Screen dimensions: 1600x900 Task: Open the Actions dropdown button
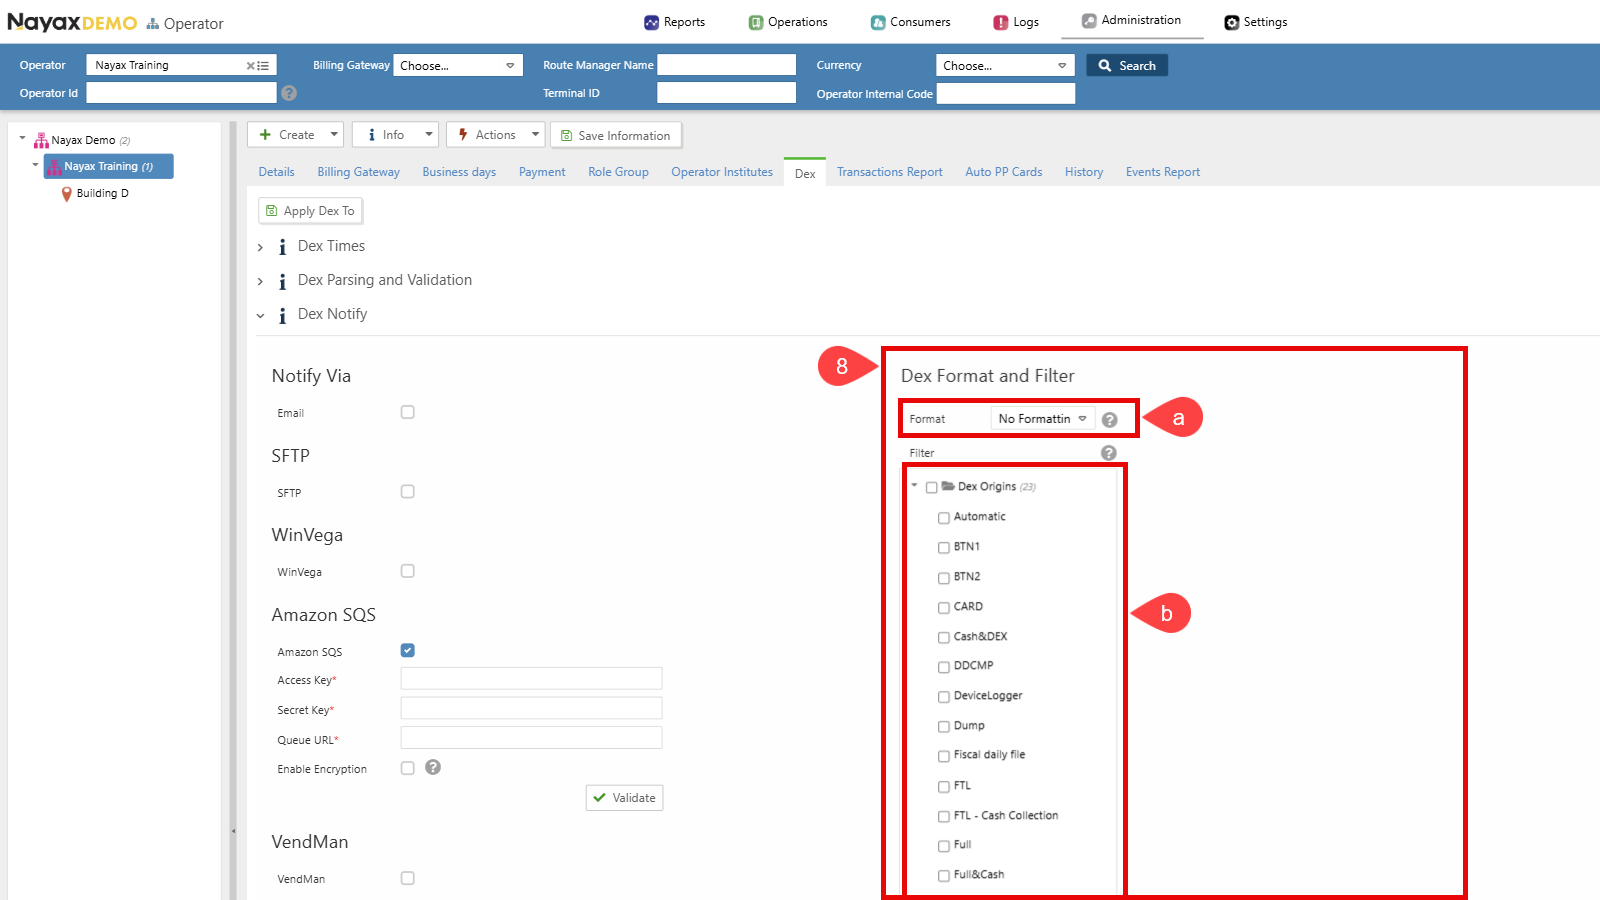pyautogui.click(x=495, y=135)
